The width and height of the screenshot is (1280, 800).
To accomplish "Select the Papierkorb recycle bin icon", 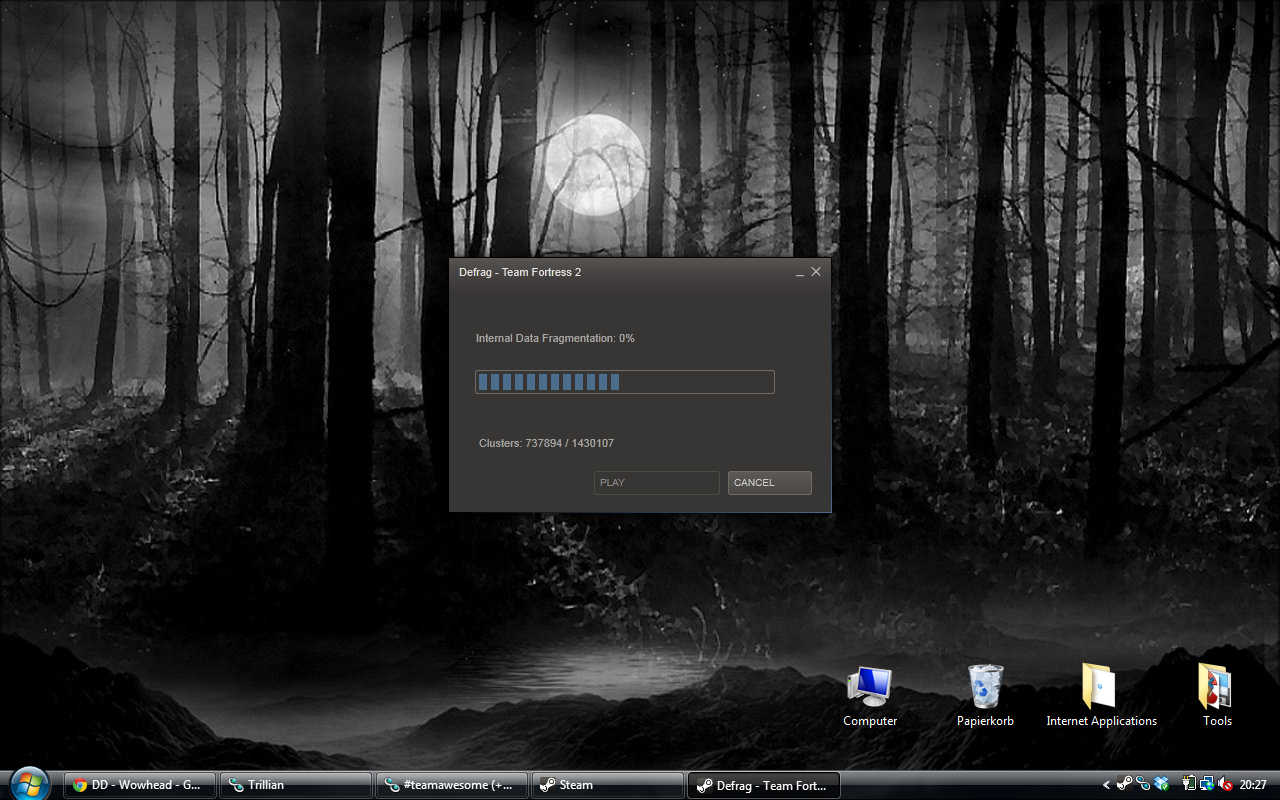I will point(985,696).
